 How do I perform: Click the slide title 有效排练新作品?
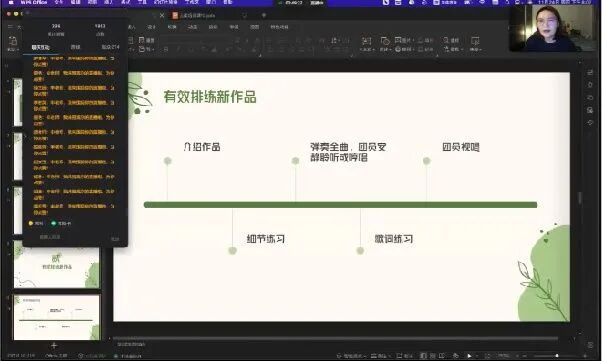pyautogui.click(x=210, y=97)
